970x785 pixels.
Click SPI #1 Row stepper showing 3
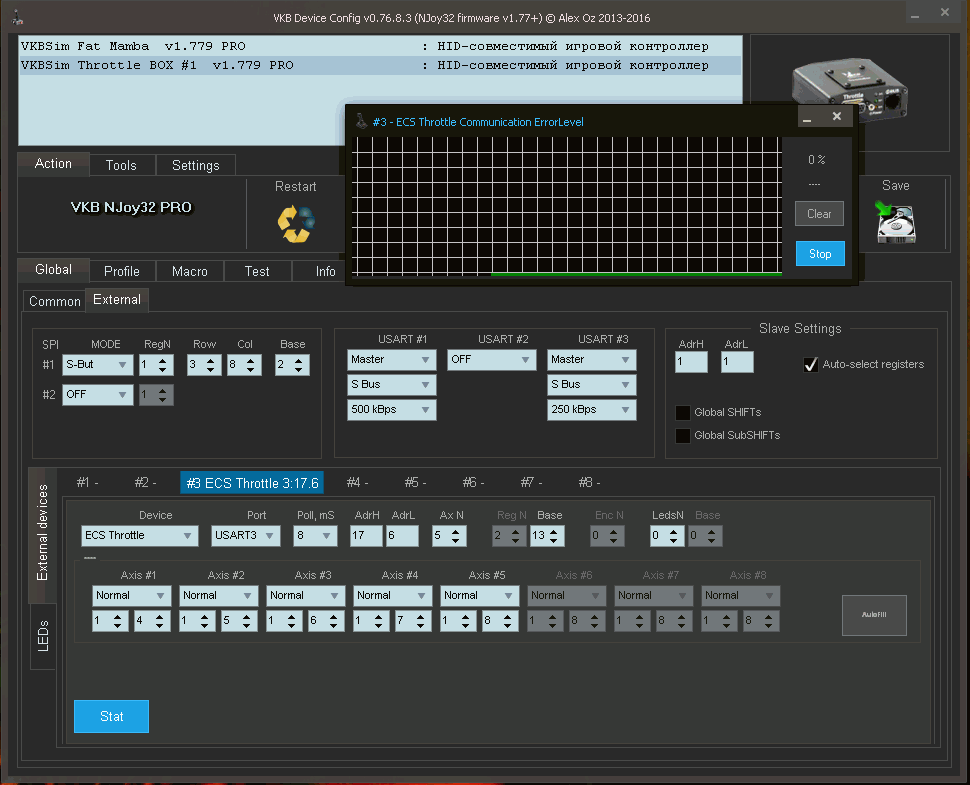(x=205, y=365)
